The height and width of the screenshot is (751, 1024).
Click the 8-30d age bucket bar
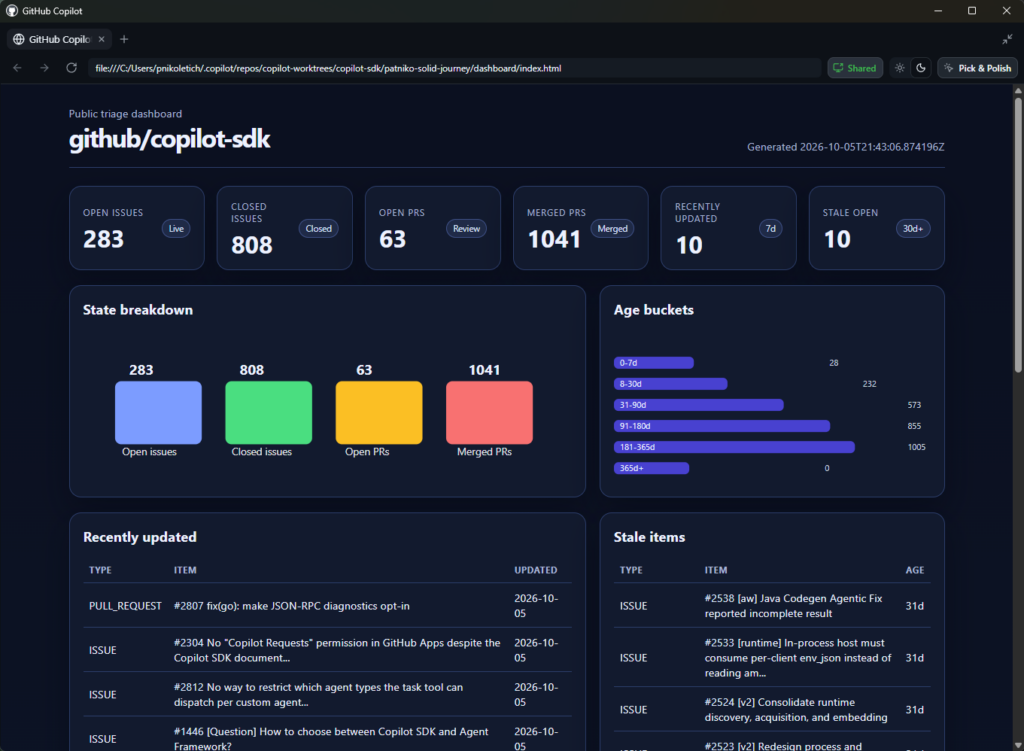pyautogui.click(x=671, y=384)
